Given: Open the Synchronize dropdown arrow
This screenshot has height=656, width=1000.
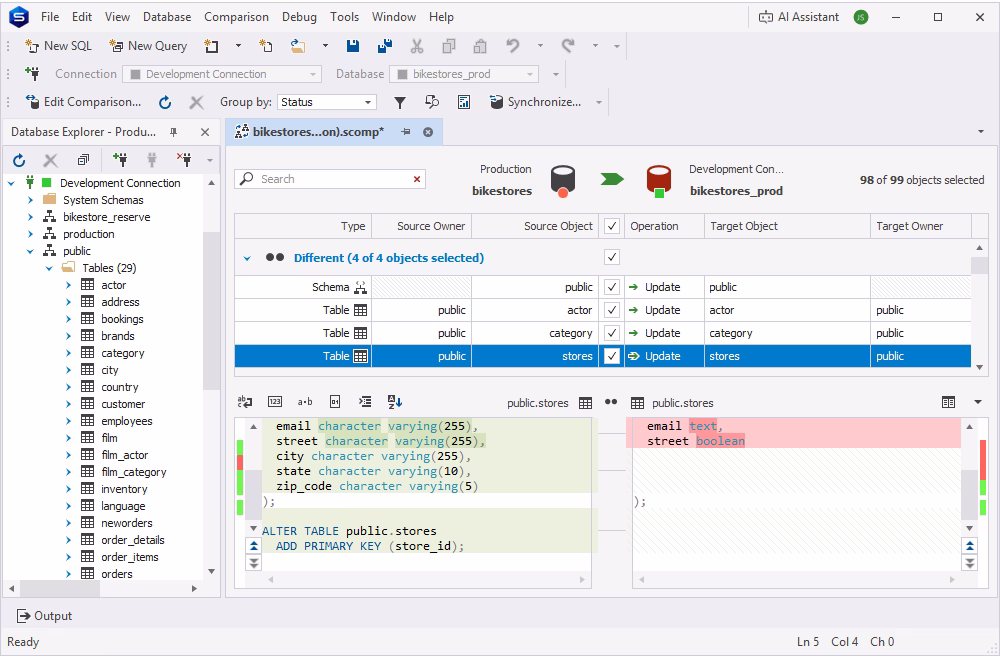Looking at the screenshot, I should pyautogui.click(x=599, y=102).
